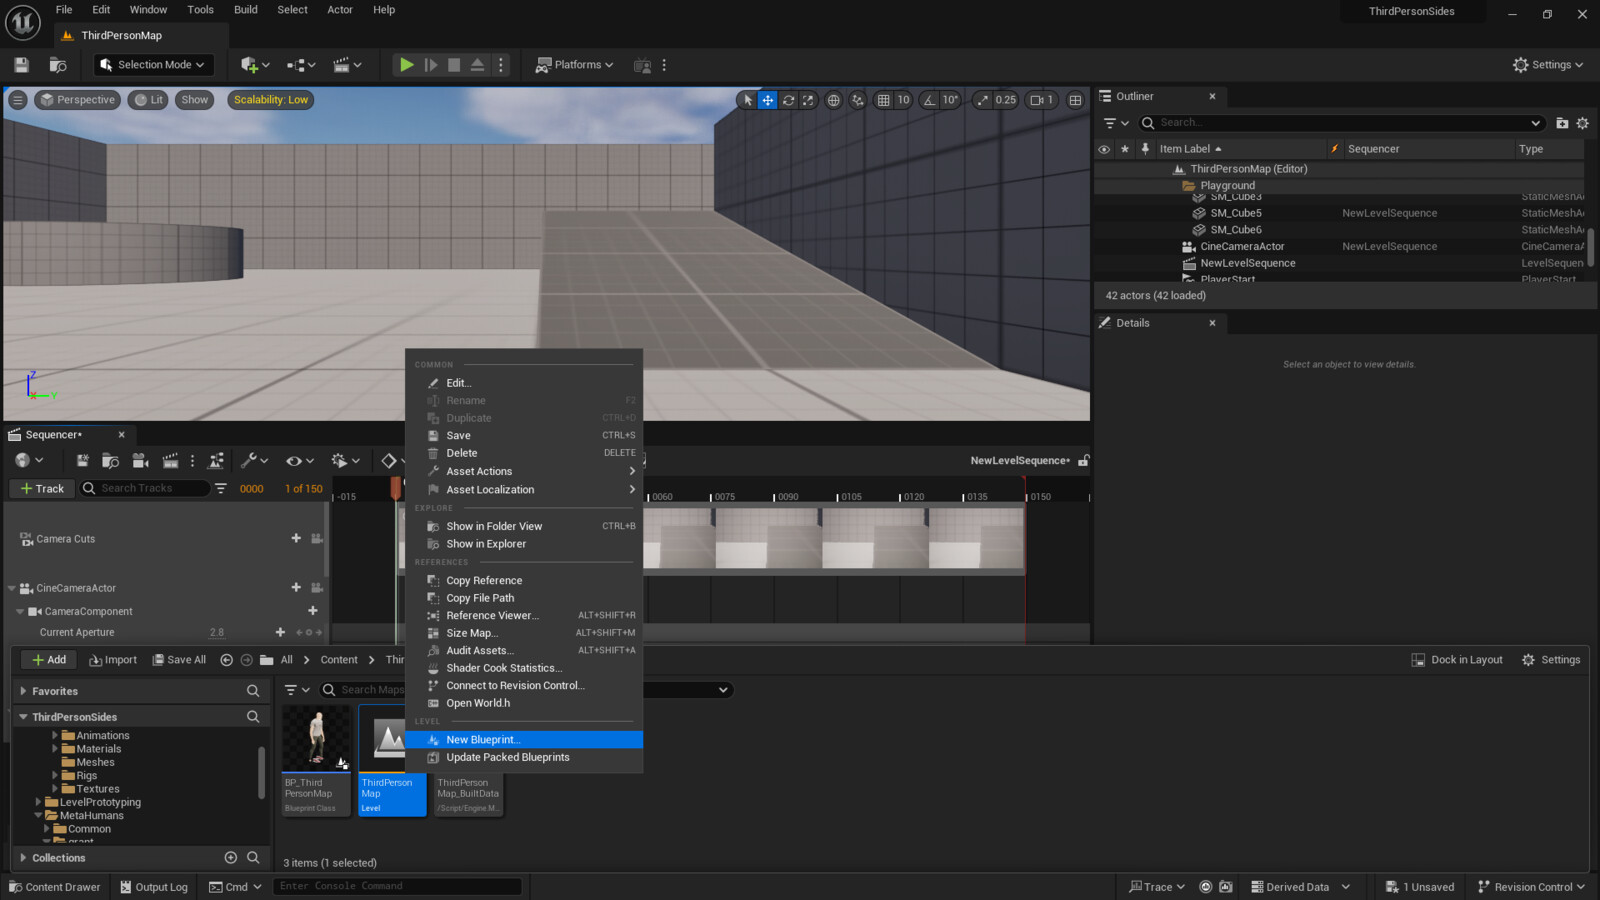The image size is (1600, 900).
Task: Select the BP_ThirdPersonMap thumbnail
Action: click(x=317, y=760)
